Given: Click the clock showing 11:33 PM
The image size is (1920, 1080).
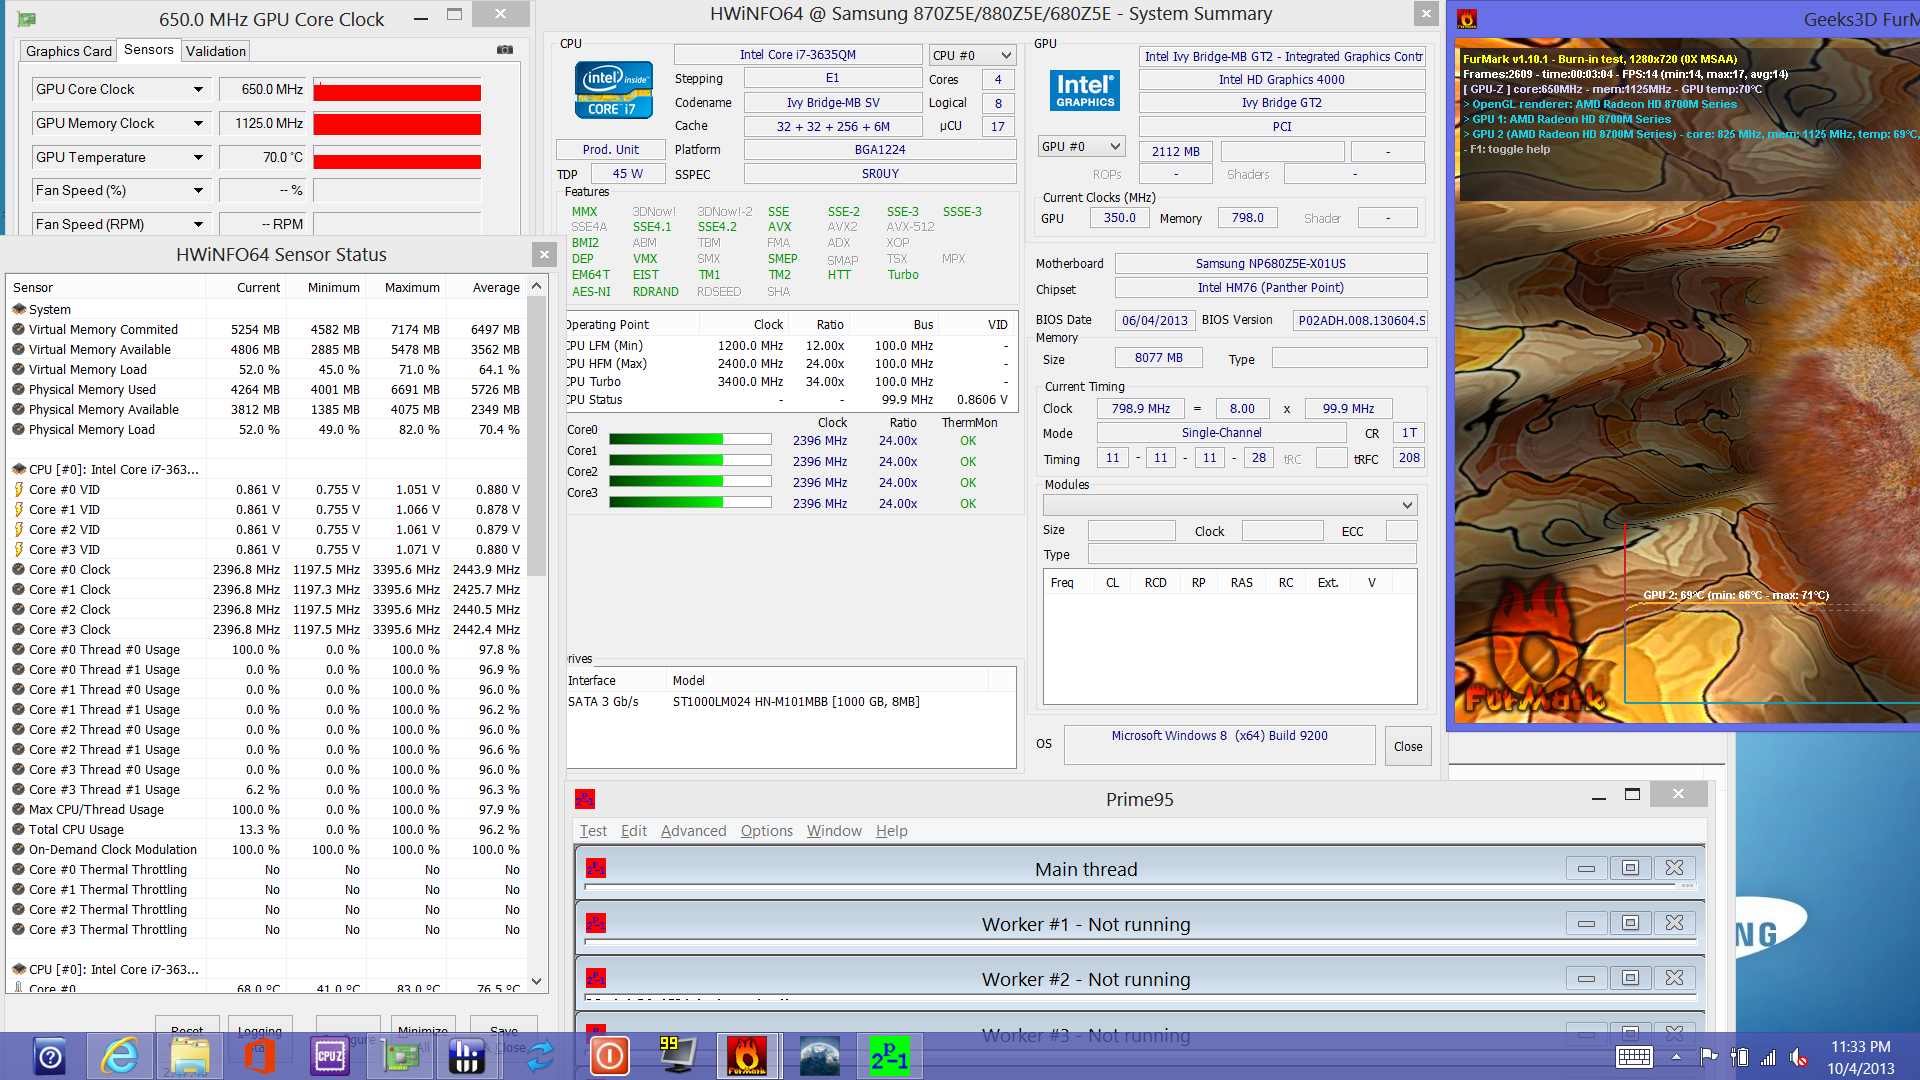Looking at the screenshot, I should click(x=1860, y=1046).
